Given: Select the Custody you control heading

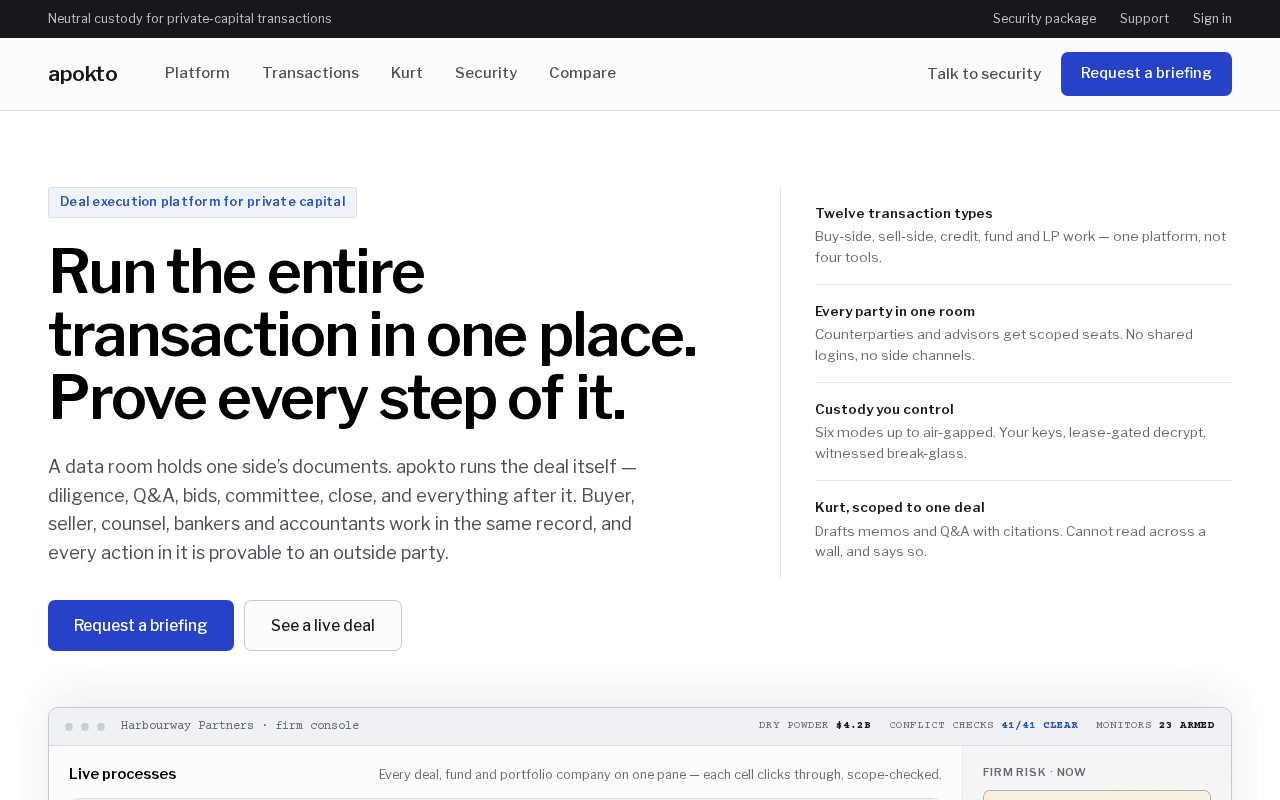Looking at the screenshot, I should point(884,409).
